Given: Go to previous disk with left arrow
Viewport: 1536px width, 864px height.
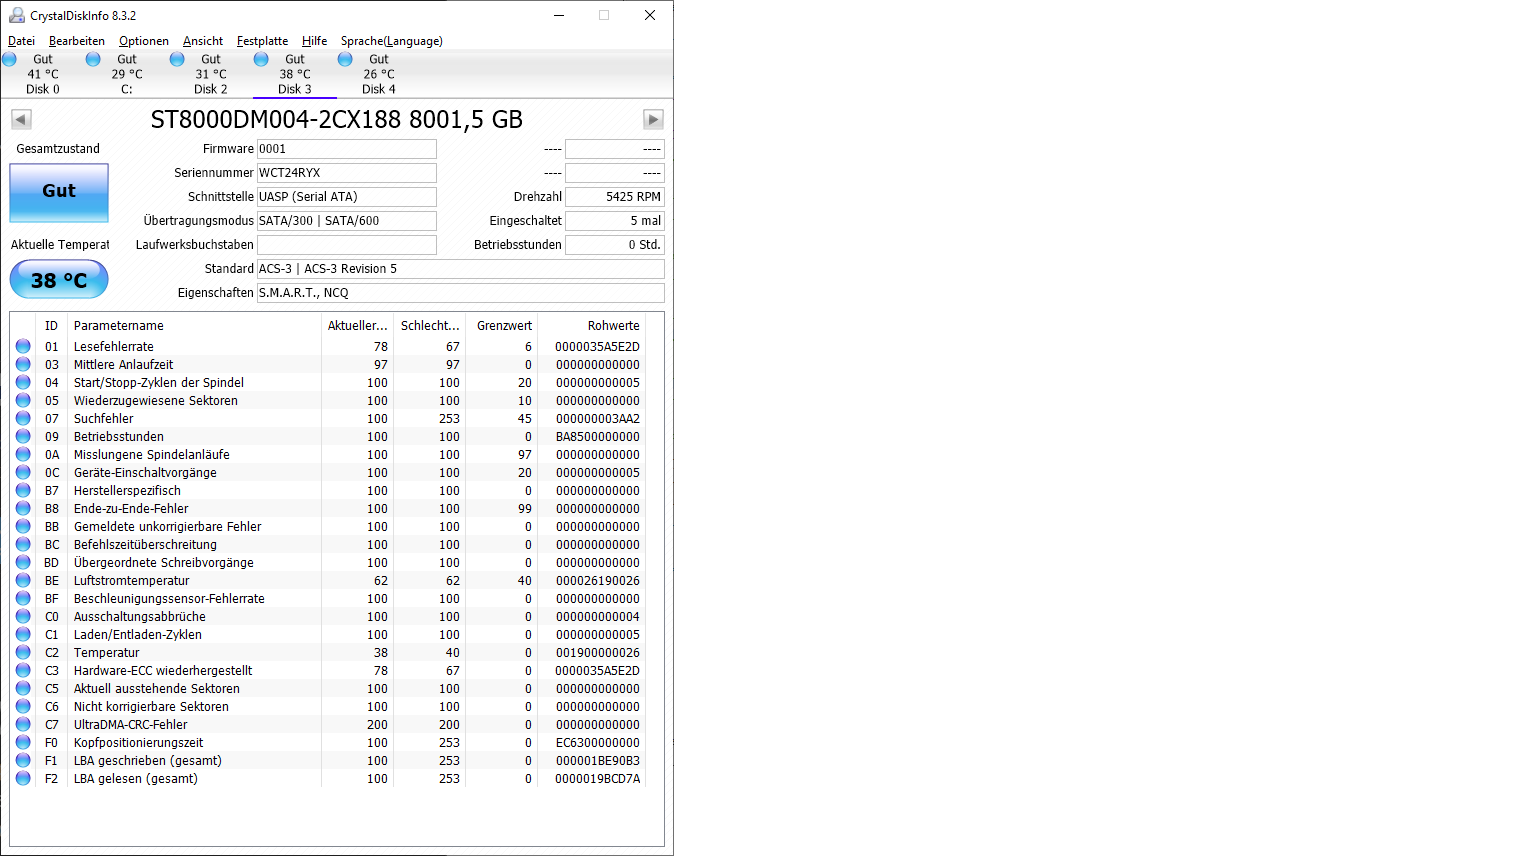Looking at the screenshot, I should click(21, 119).
